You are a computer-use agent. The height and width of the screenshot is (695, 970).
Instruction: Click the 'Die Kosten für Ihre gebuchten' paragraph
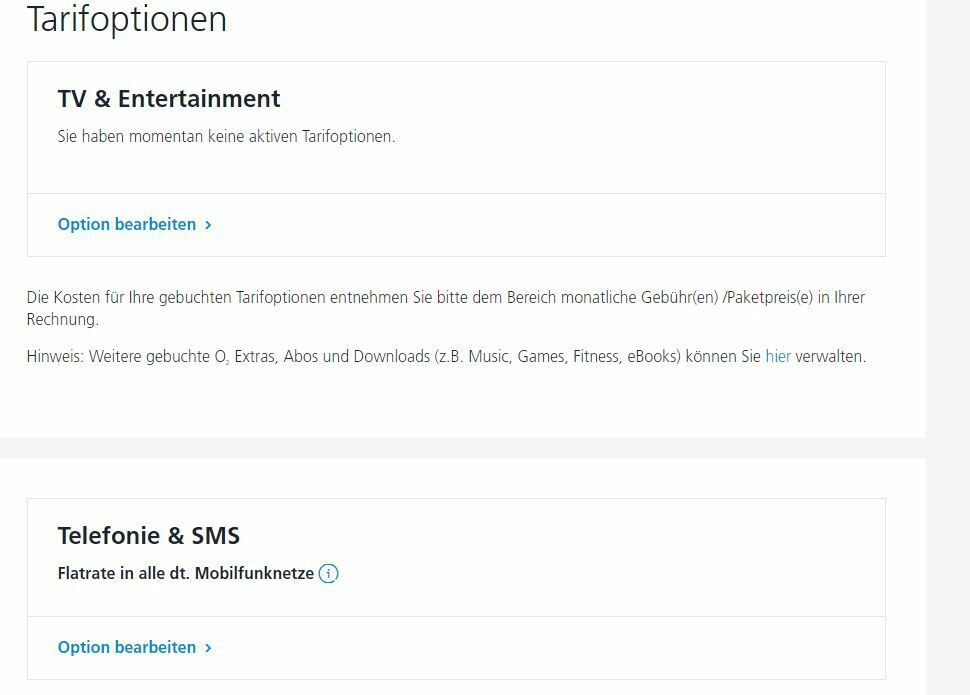coord(445,308)
